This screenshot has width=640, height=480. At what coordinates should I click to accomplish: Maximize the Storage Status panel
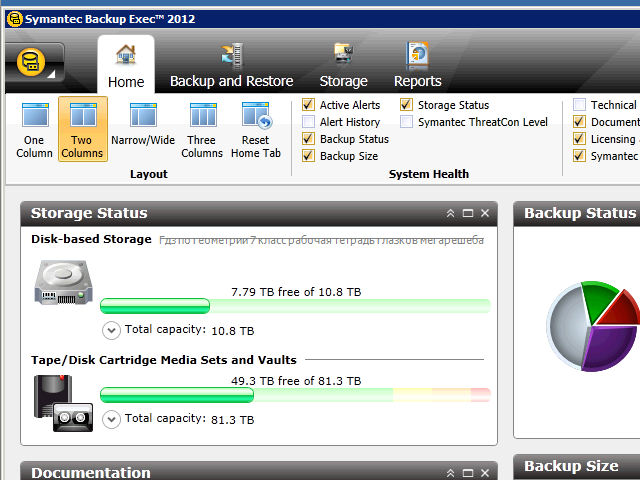468,213
